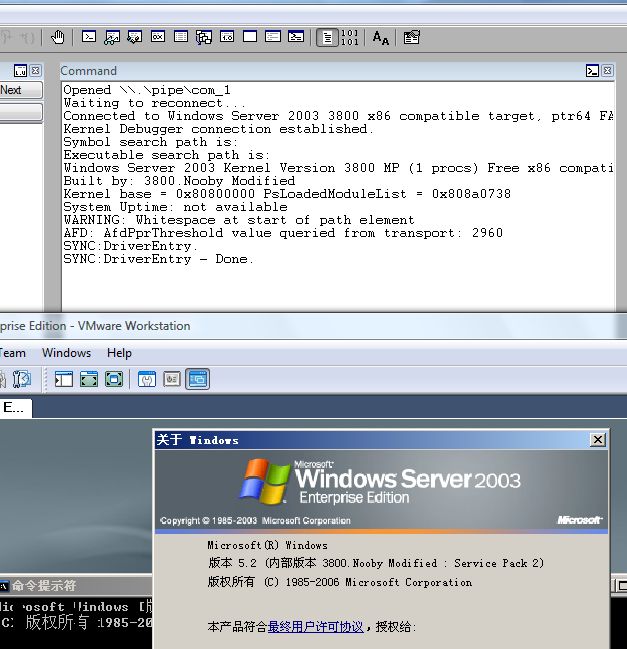This screenshot has width=627, height=649.
Task: Open the Registers window toolbar icon
Action: 158,37
